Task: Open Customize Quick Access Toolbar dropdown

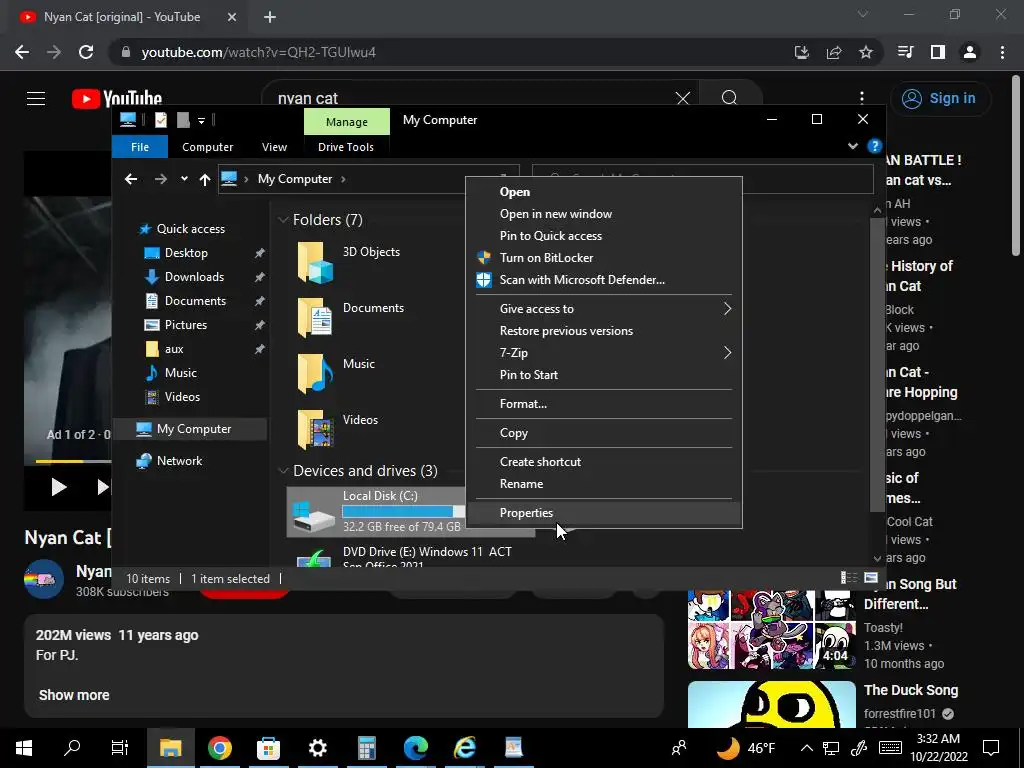Action: point(201,121)
